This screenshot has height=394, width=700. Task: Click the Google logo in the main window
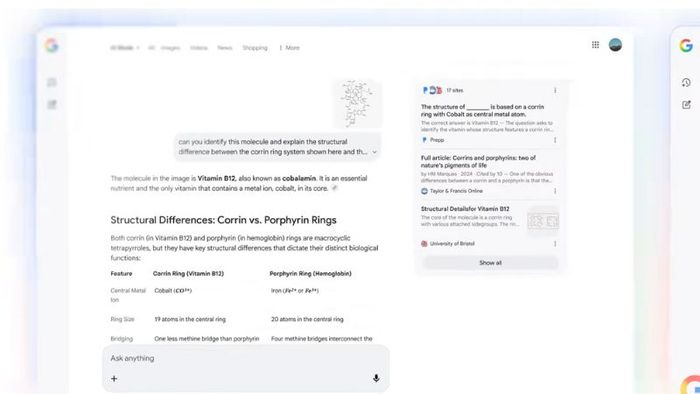pyautogui.click(x=51, y=46)
